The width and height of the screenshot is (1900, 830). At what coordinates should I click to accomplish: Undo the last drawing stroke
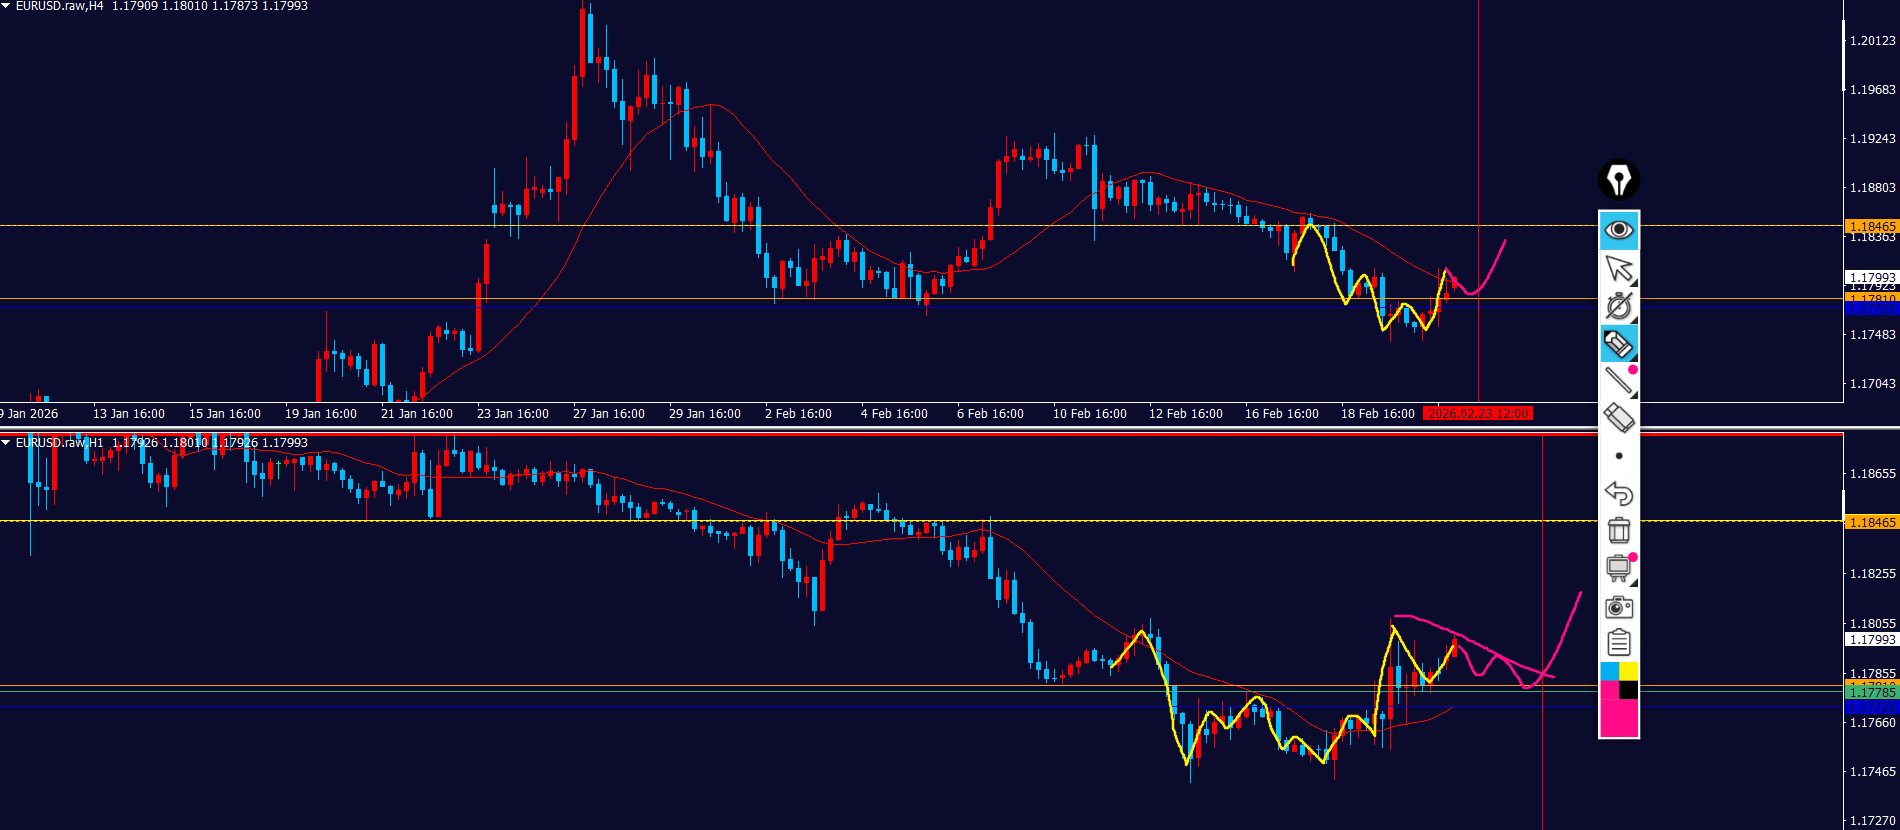(1618, 493)
